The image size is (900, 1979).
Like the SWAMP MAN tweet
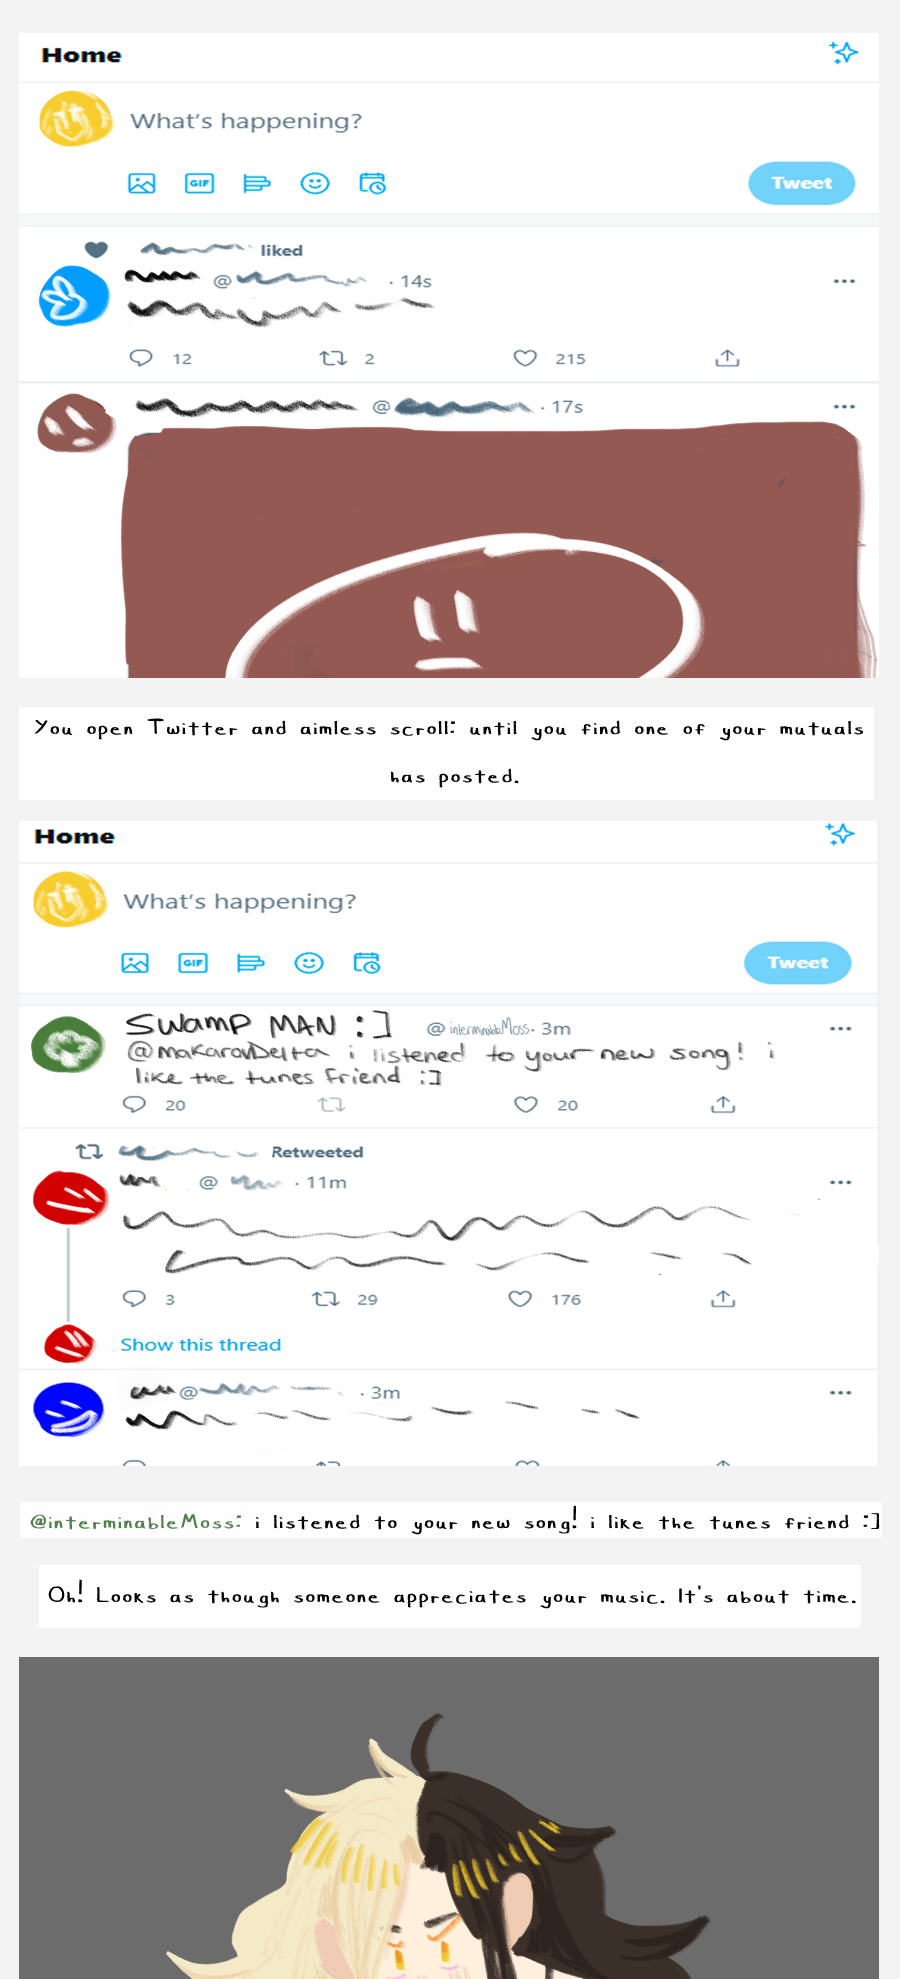coord(526,1104)
